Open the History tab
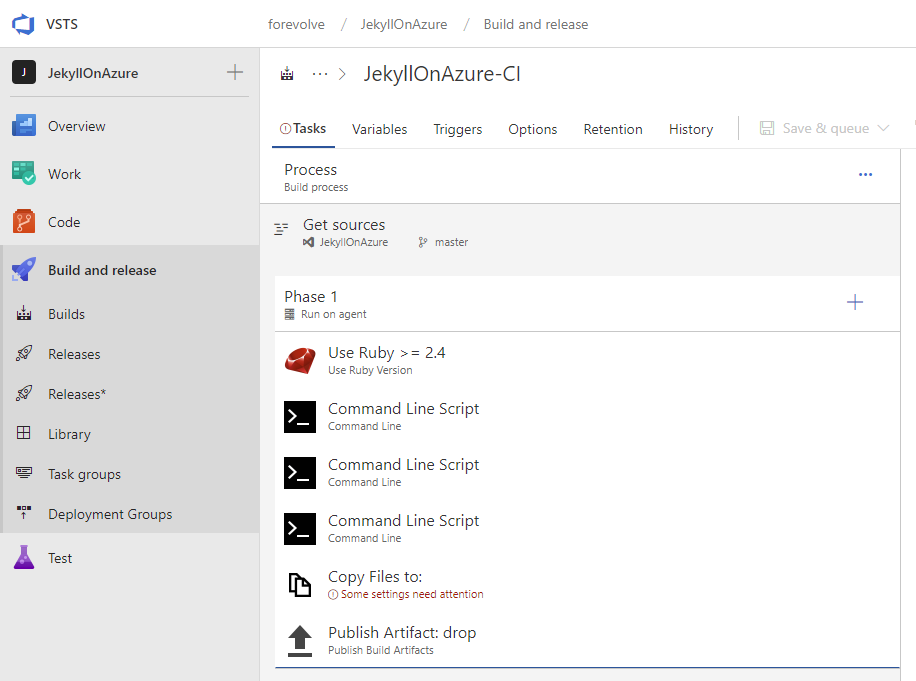Image resolution: width=916 pixels, height=681 pixels. pyautogui.click(x=691, y=130)
